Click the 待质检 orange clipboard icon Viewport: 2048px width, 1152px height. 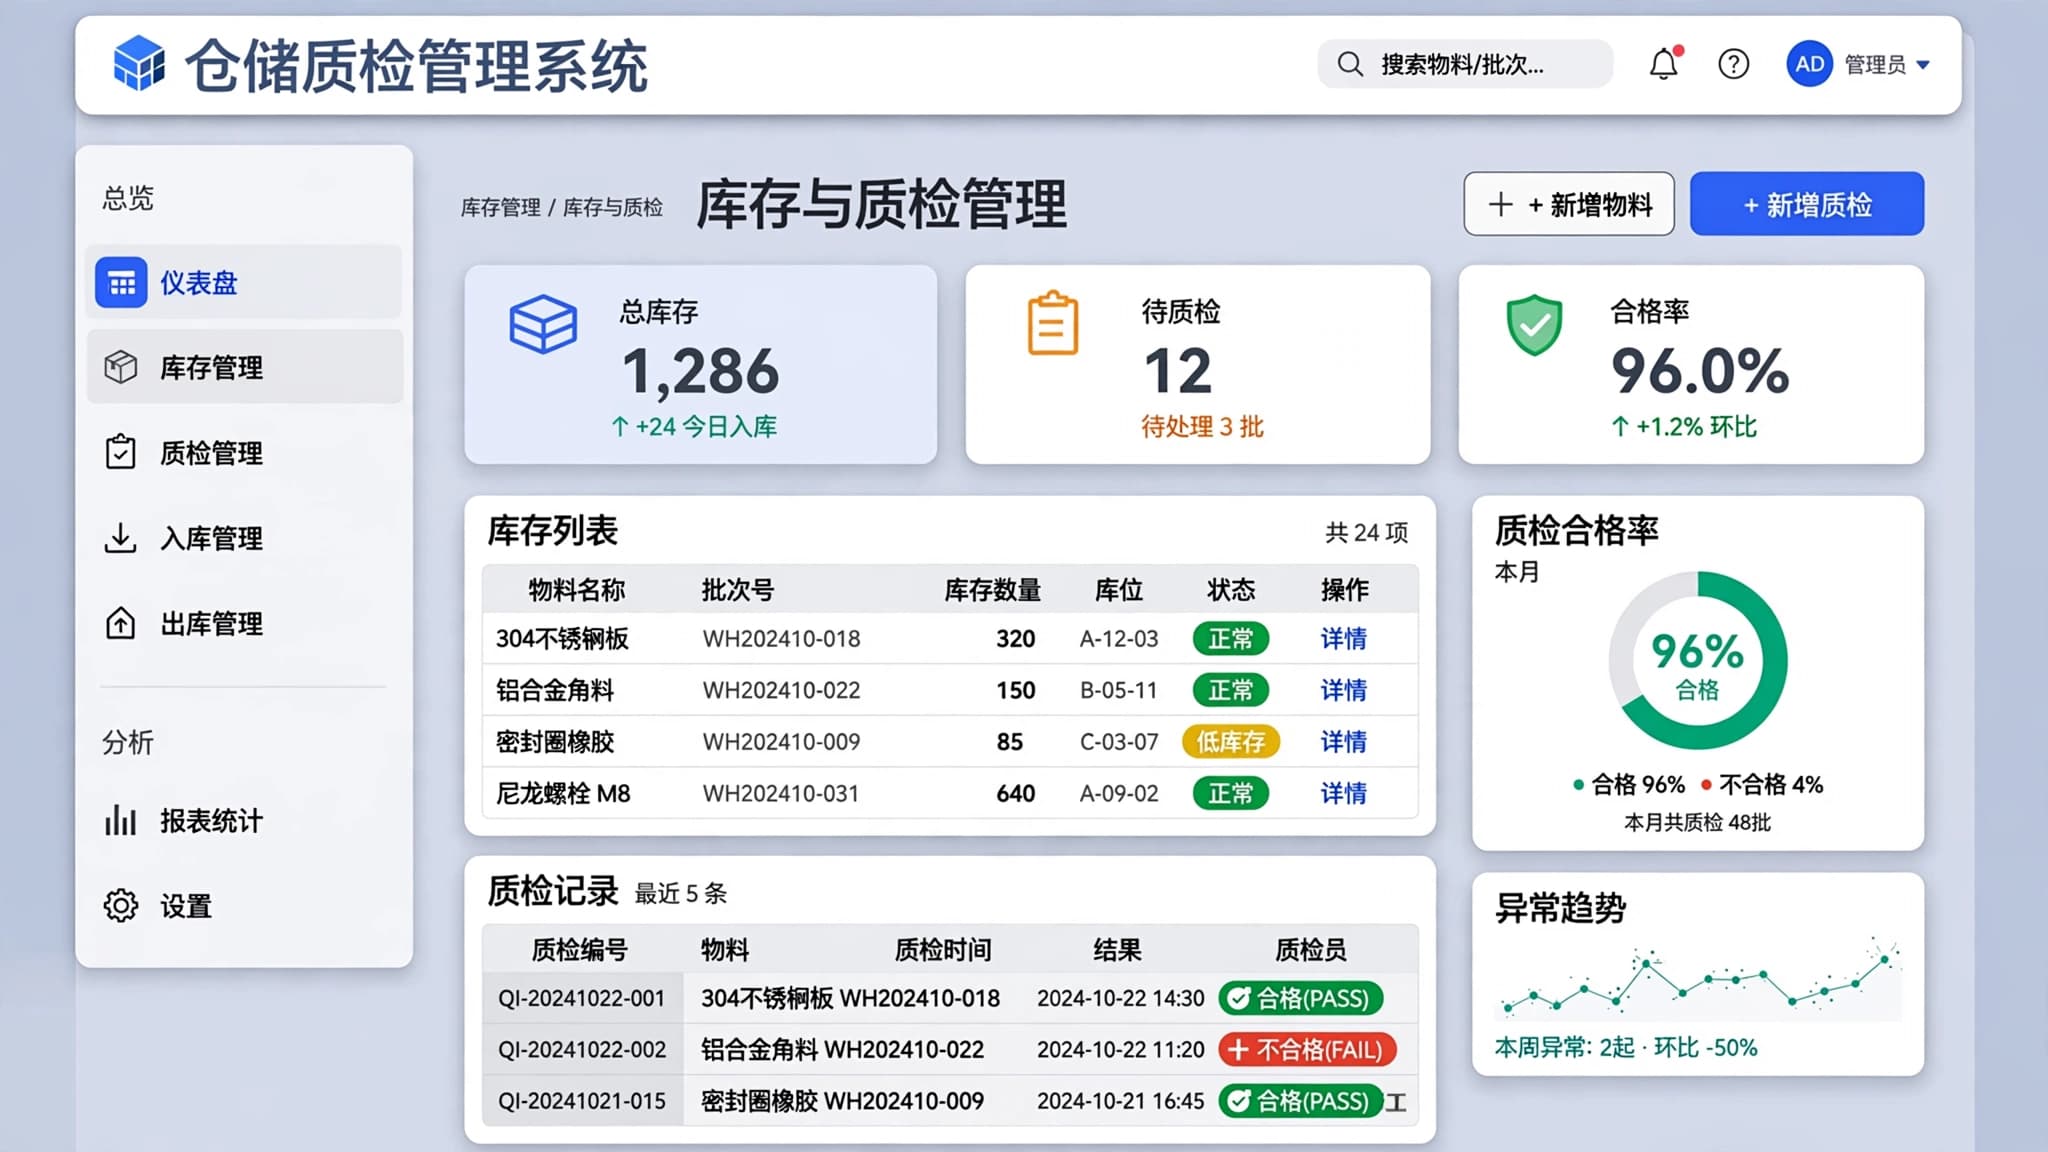tap(1053, 323)
